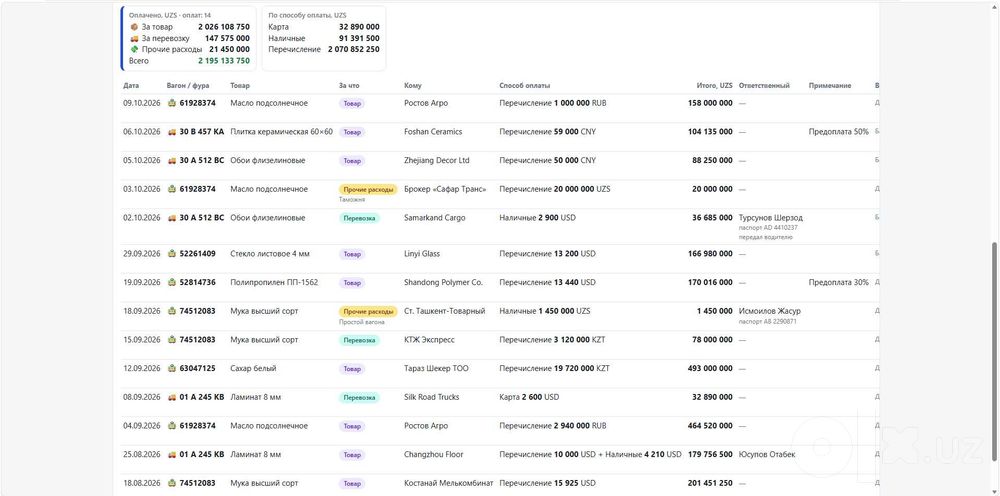Click the truck icon next to За перевозку

point(134,38)
